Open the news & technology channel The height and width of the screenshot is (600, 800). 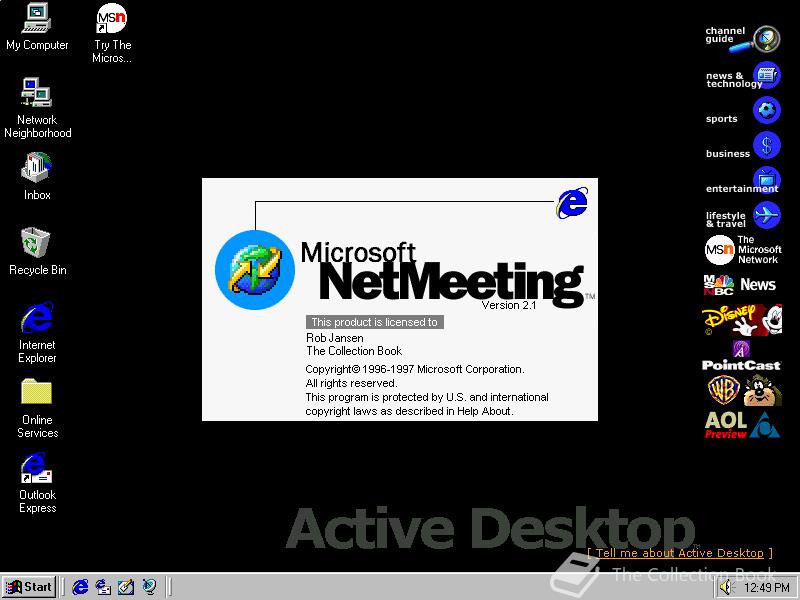(x=742, y=77)
